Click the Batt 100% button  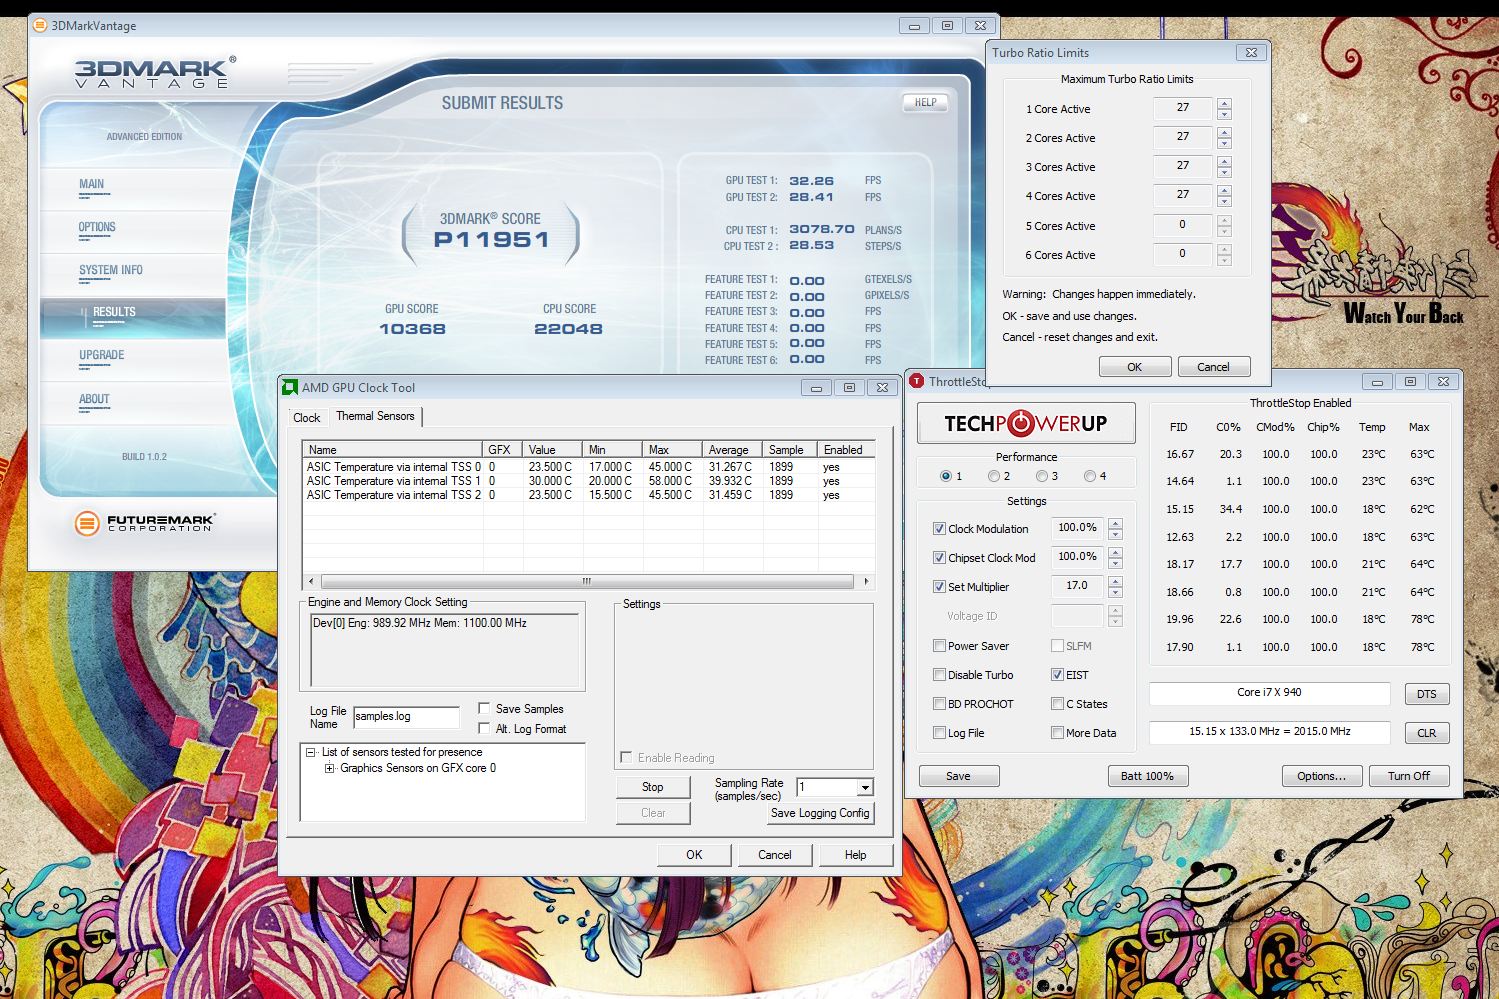[1147, 776]
